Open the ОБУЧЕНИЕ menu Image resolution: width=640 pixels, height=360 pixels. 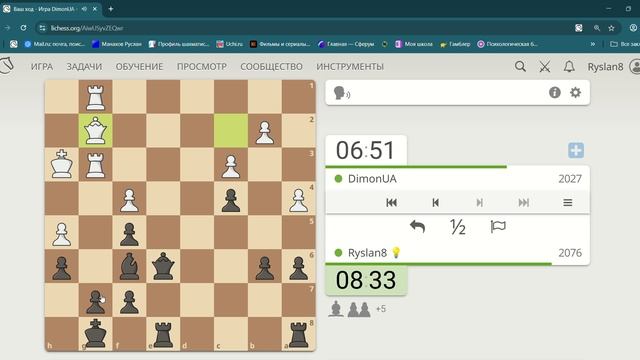coord(140,67)
